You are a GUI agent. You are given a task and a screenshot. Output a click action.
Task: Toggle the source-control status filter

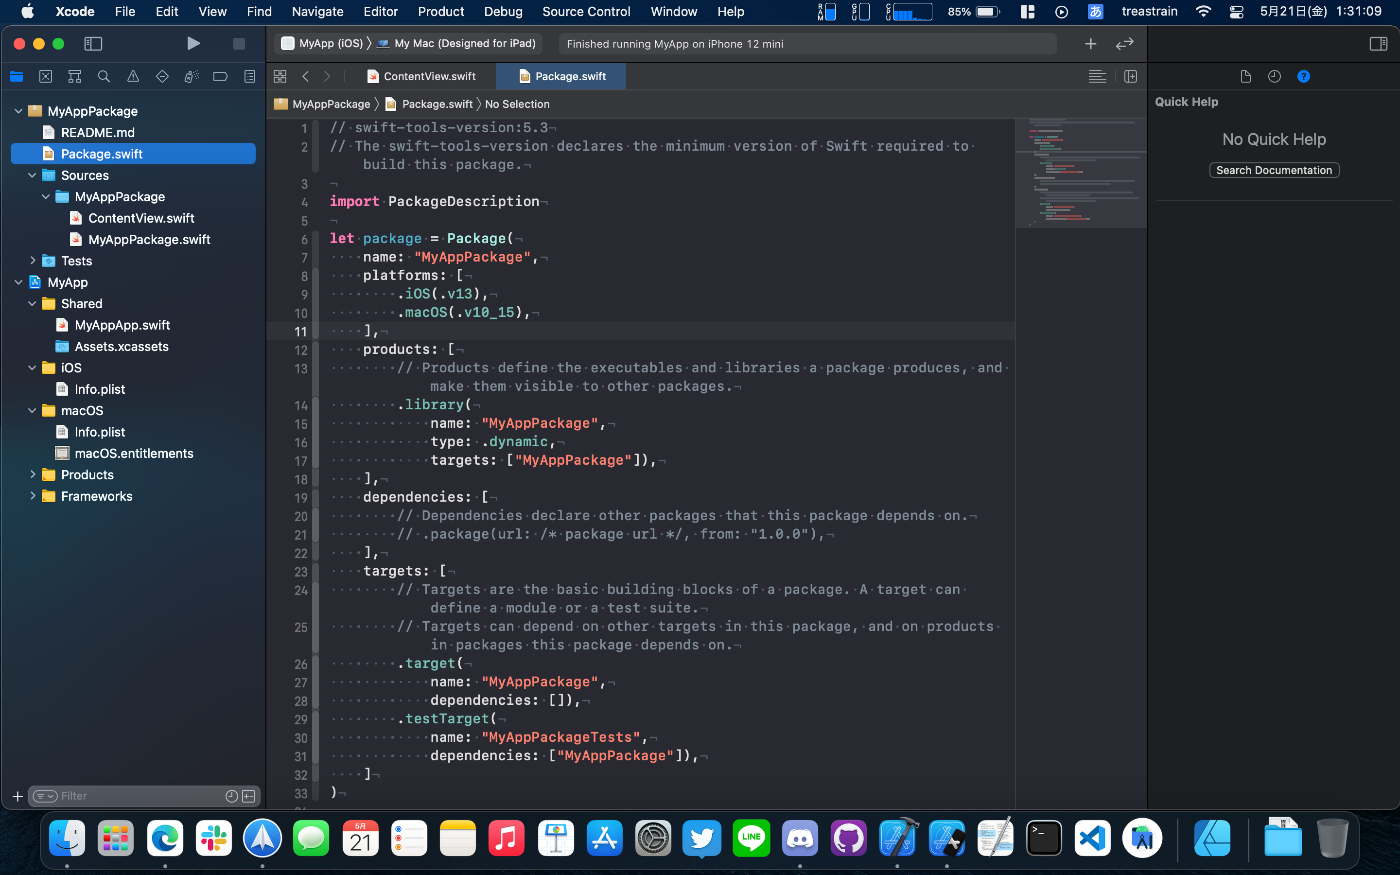click(x=249, y=796)
